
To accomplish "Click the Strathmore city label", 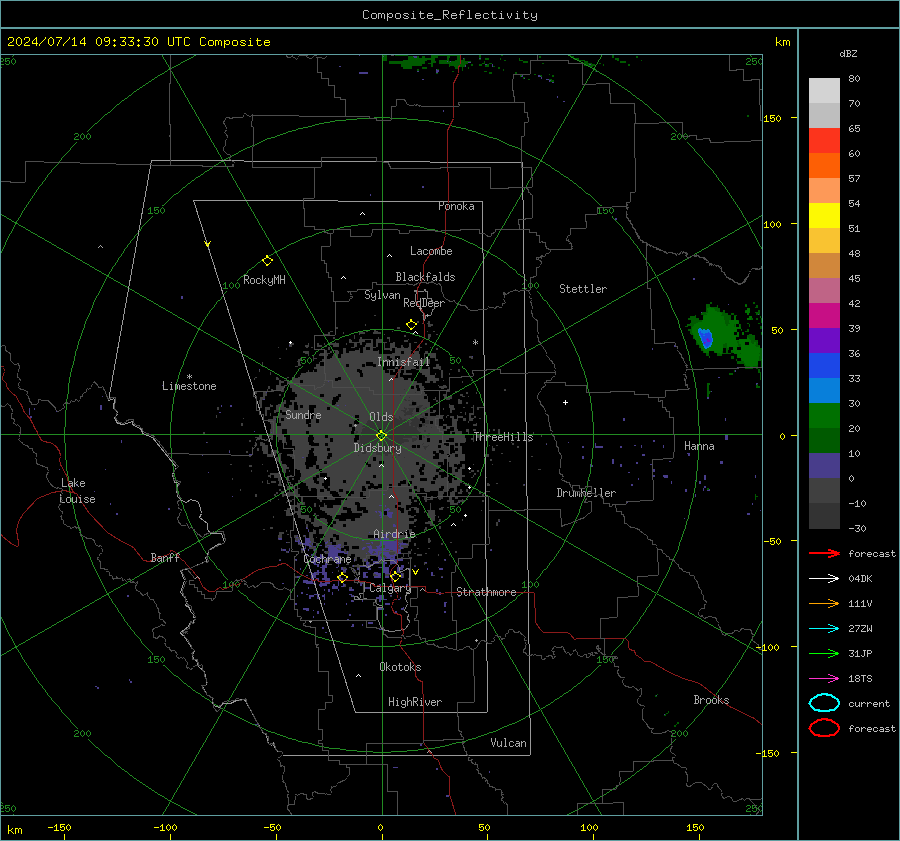I will [x=486, y=592].
